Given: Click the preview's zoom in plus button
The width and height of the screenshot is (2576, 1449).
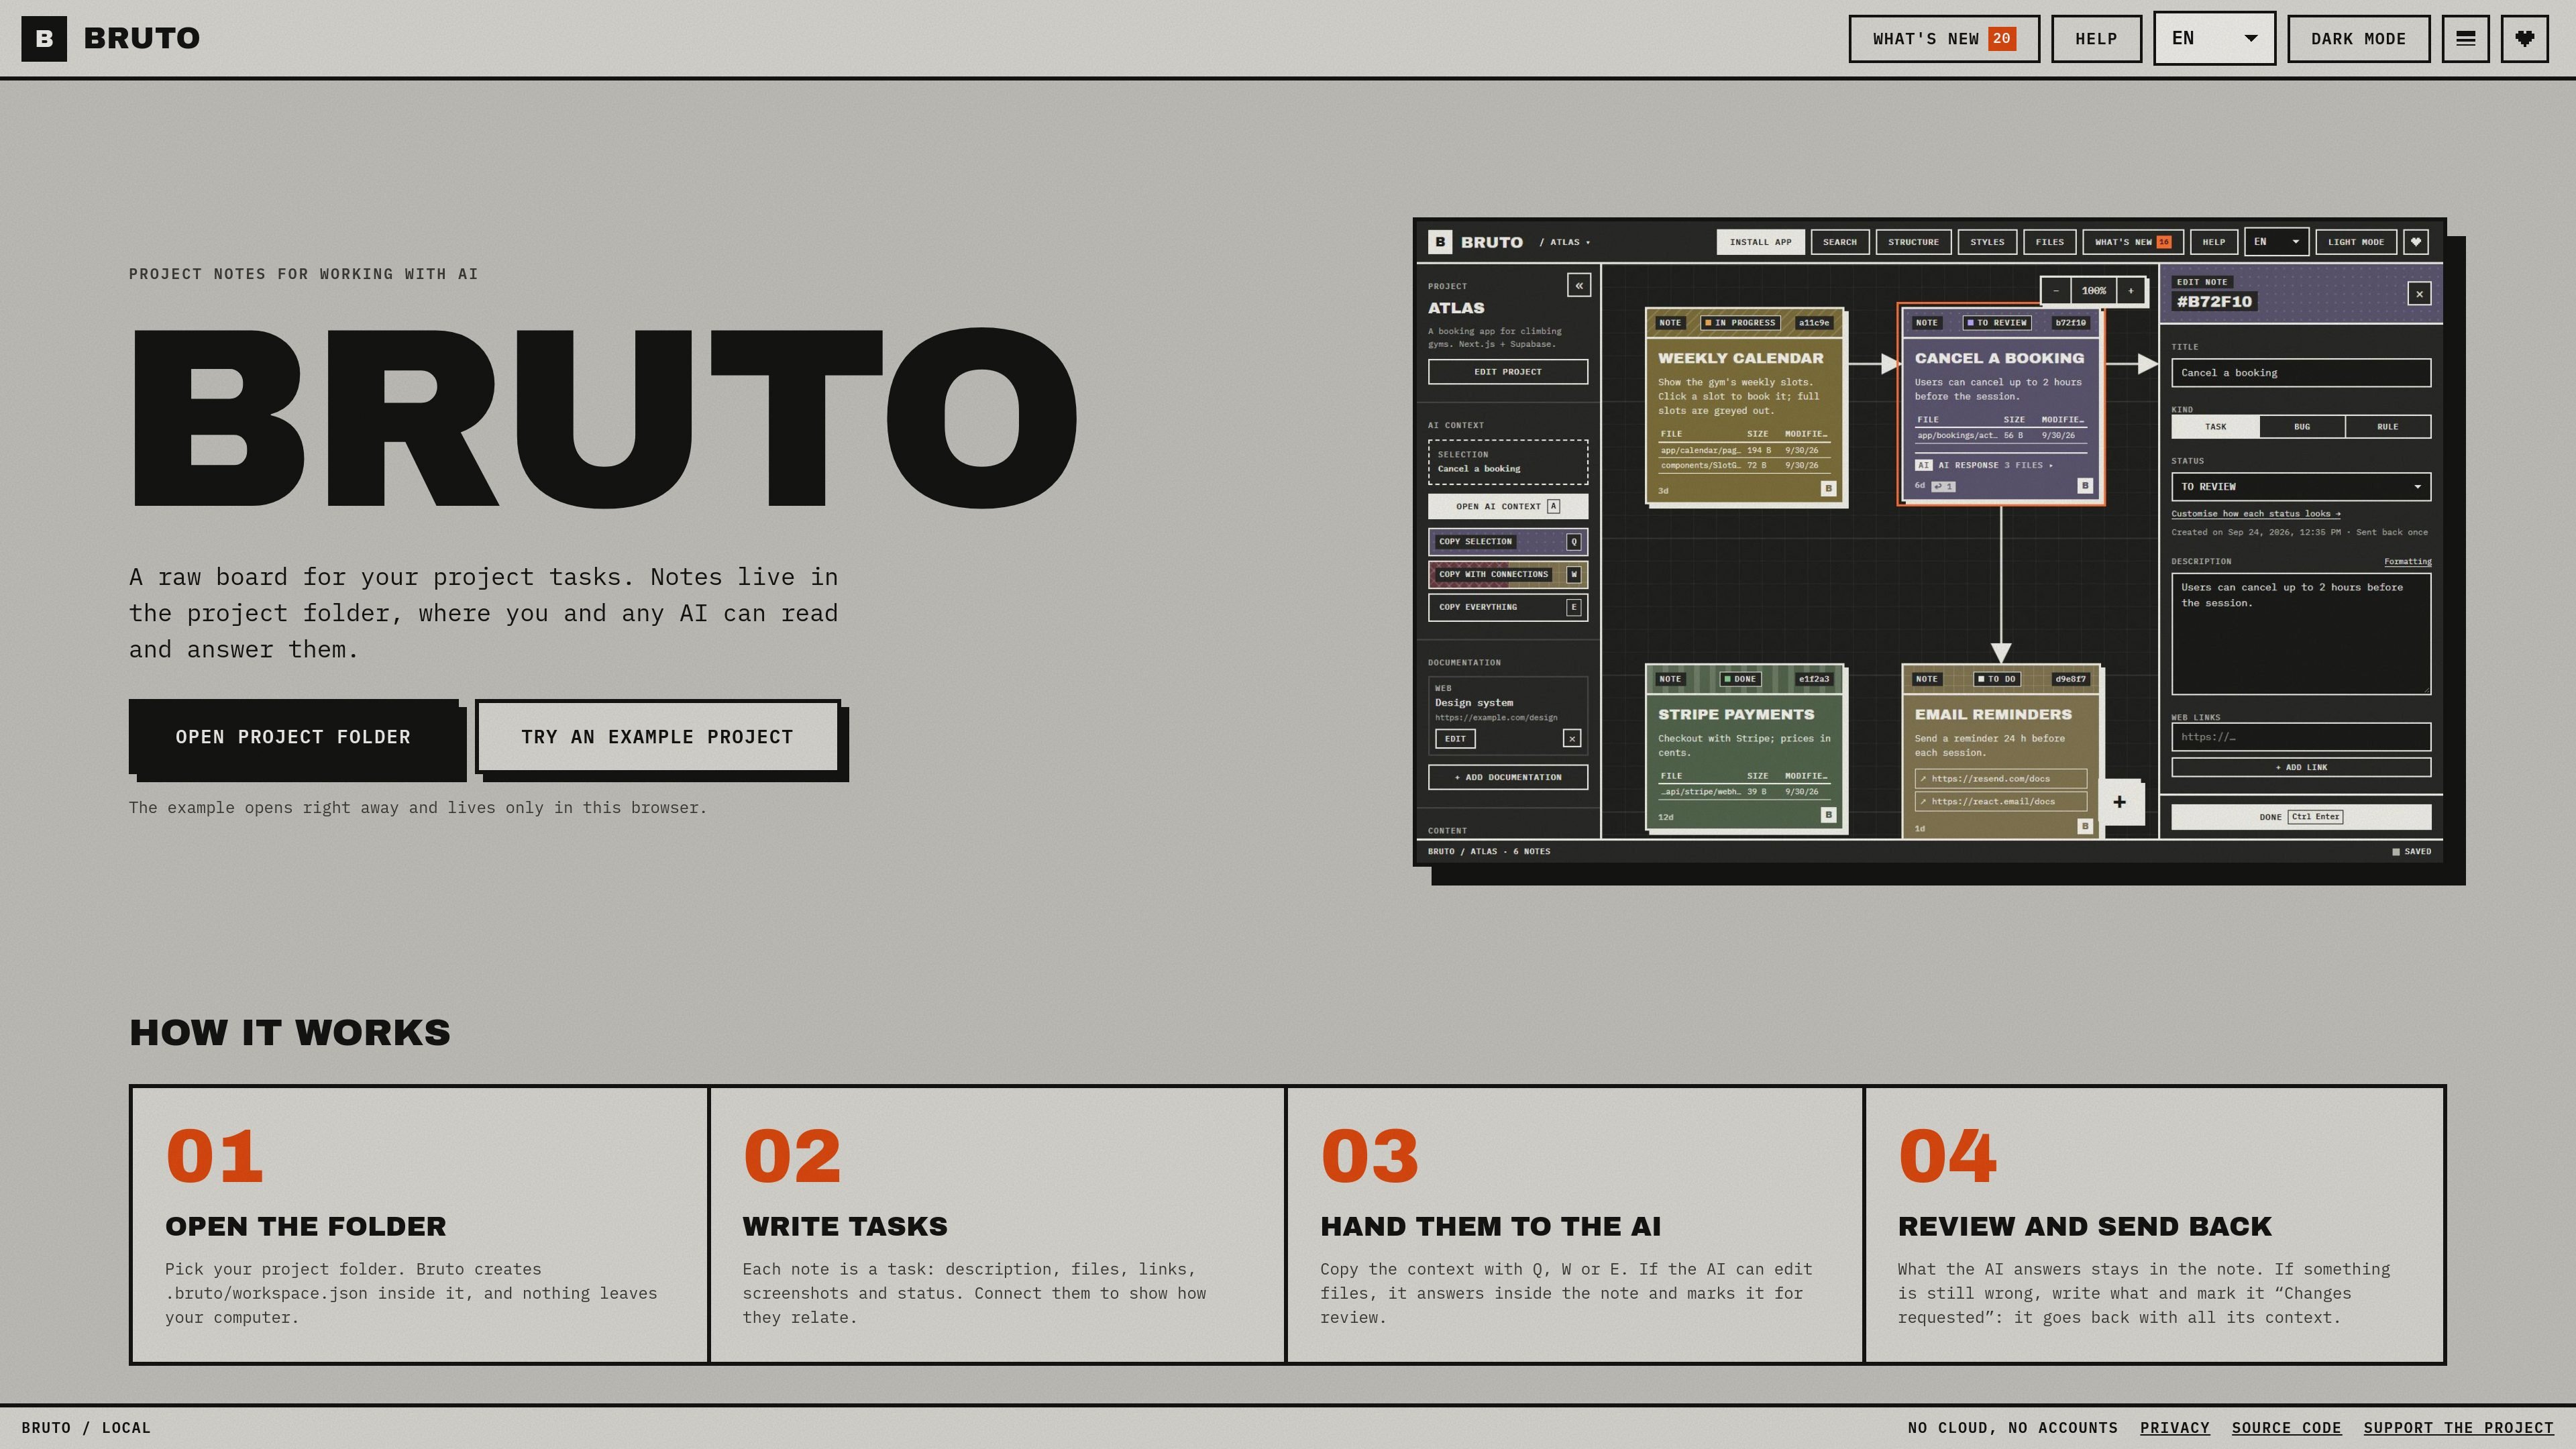Looking at the screenshot, I should tap(2131, 291).
